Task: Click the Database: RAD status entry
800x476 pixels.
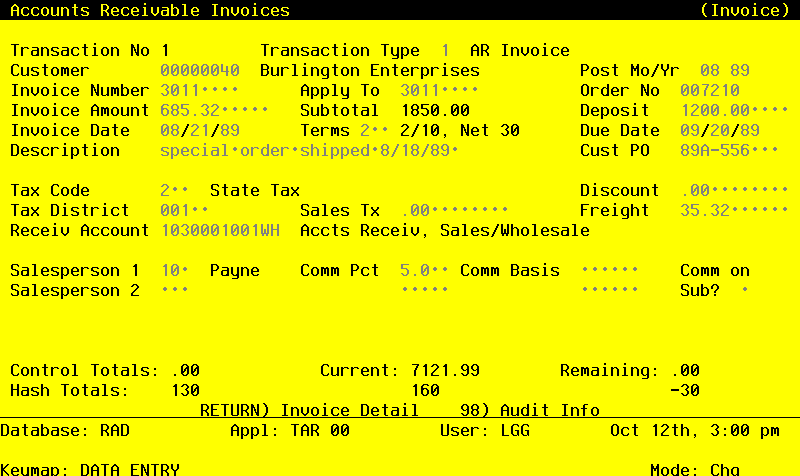Action: [x=65, y=431]
